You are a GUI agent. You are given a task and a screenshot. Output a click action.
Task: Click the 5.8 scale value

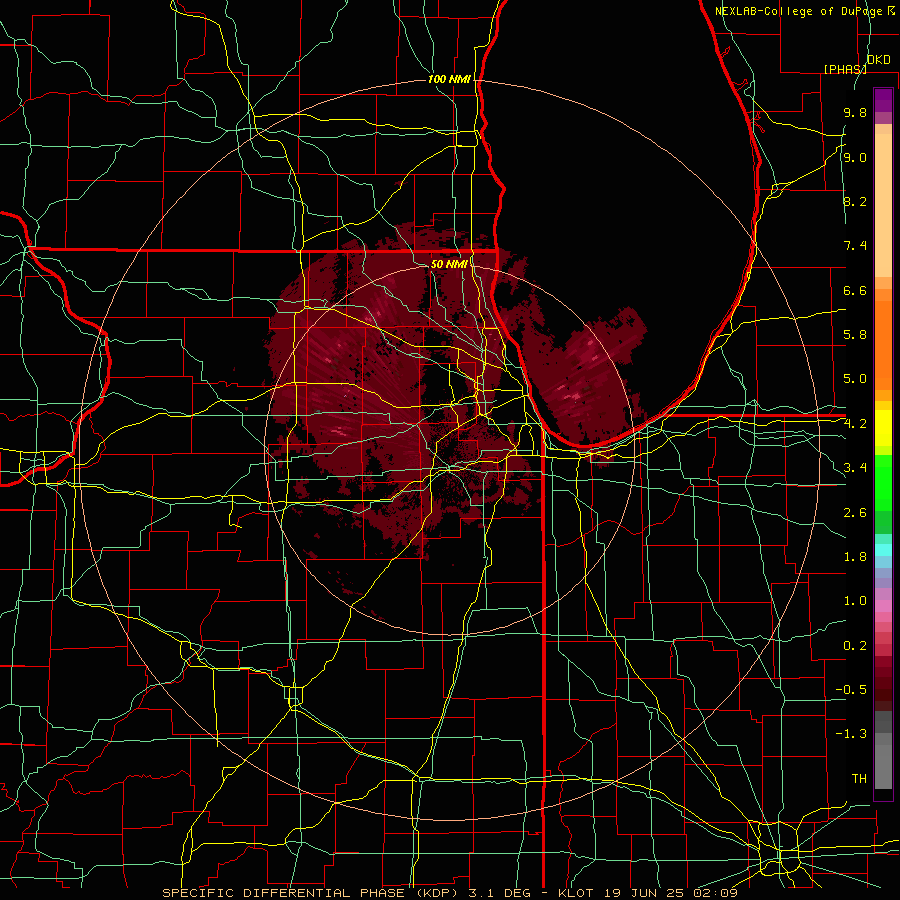click(855, 335)
